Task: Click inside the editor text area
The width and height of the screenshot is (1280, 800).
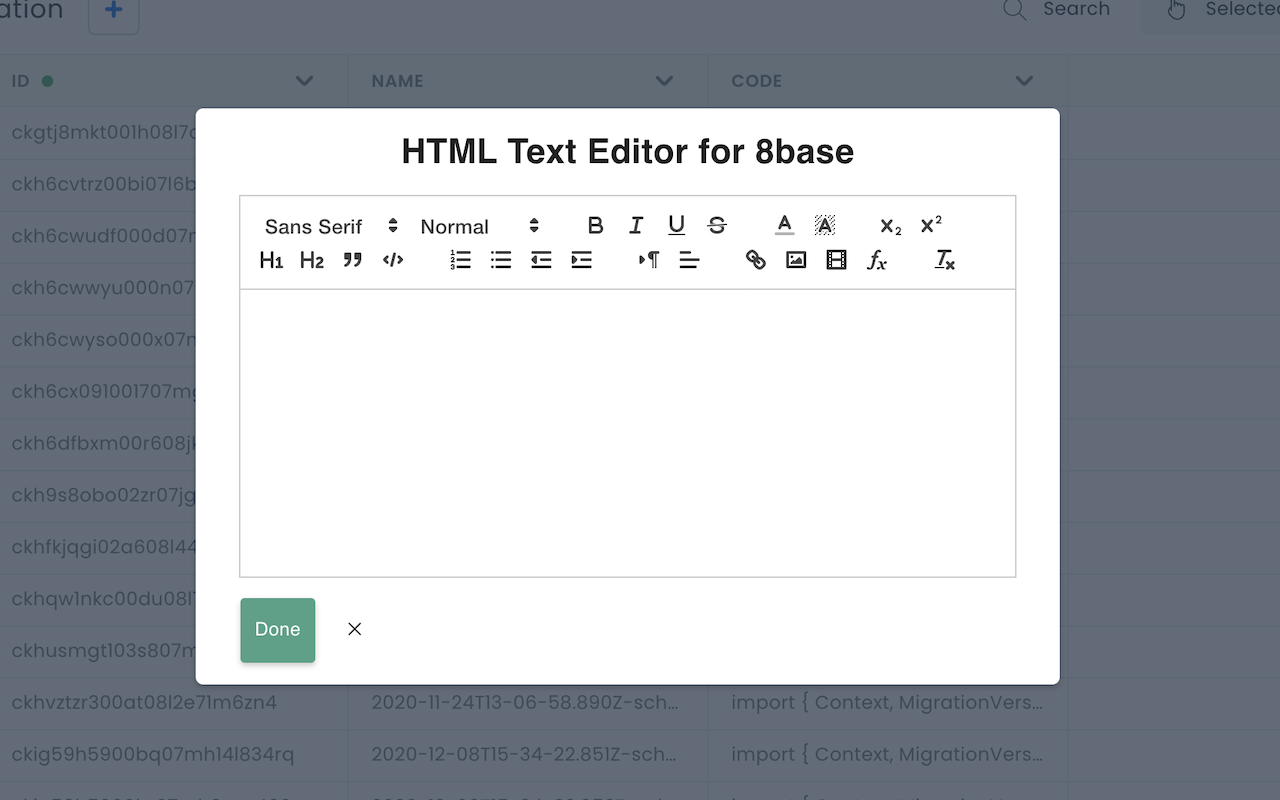Action: click(x=628, y=433)
